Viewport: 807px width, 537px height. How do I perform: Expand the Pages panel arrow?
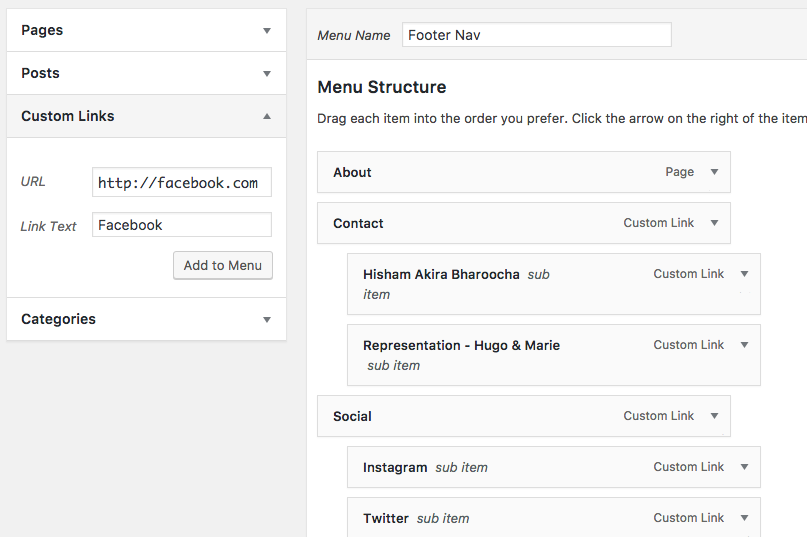(267, 30)
